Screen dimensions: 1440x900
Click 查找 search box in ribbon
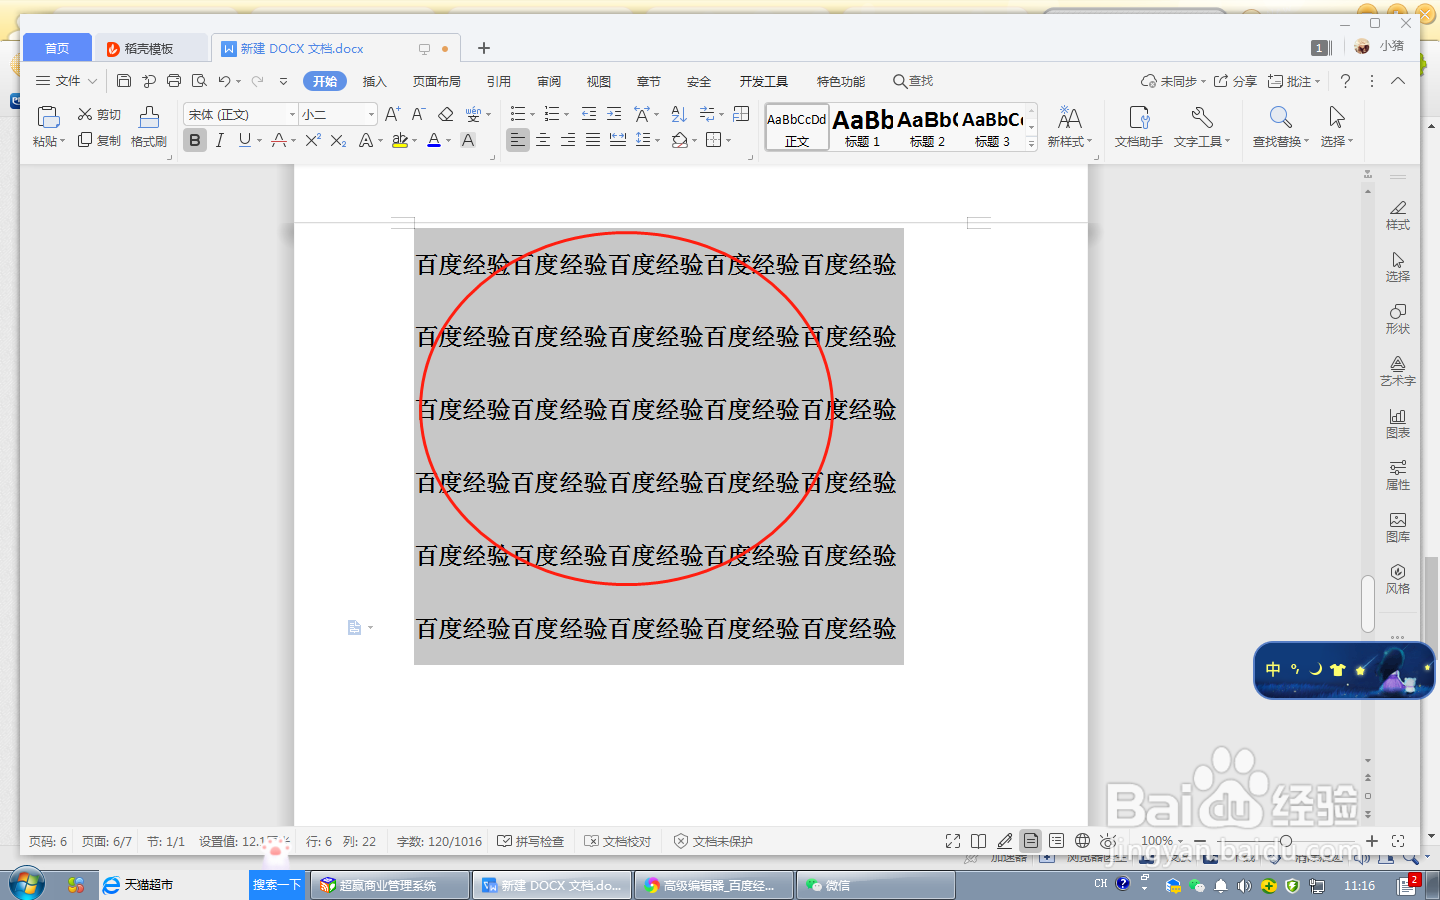click(913, 81)
